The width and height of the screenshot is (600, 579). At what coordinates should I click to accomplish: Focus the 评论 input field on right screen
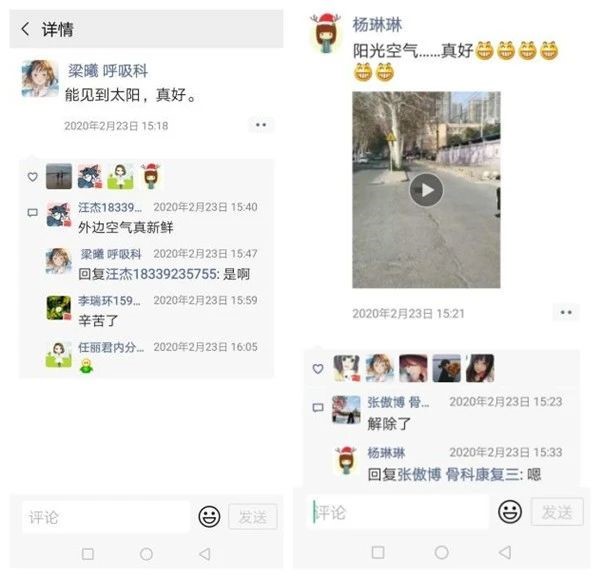pos(398,512)
